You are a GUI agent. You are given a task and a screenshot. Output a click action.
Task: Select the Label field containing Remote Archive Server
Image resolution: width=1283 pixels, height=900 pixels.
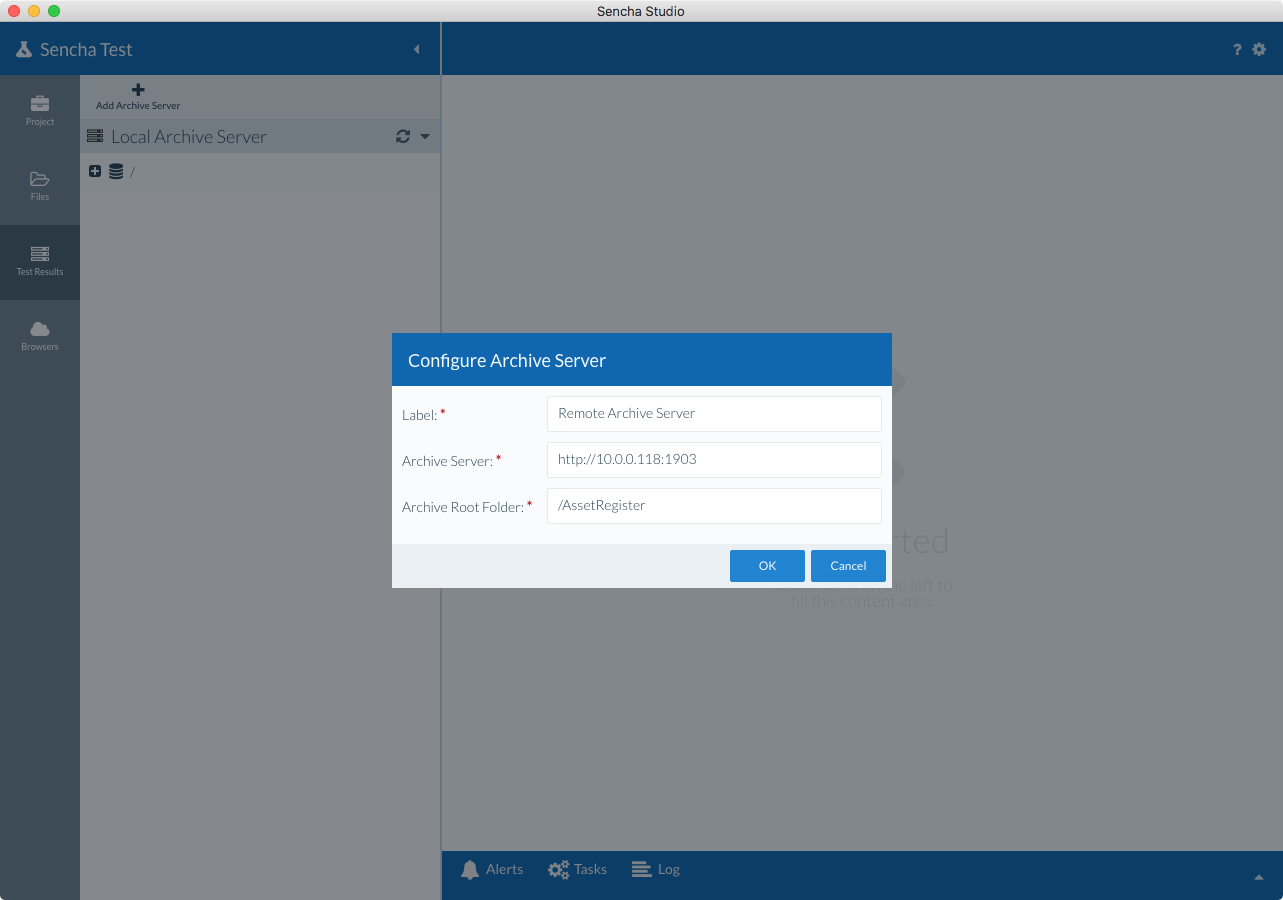[713, 413]
